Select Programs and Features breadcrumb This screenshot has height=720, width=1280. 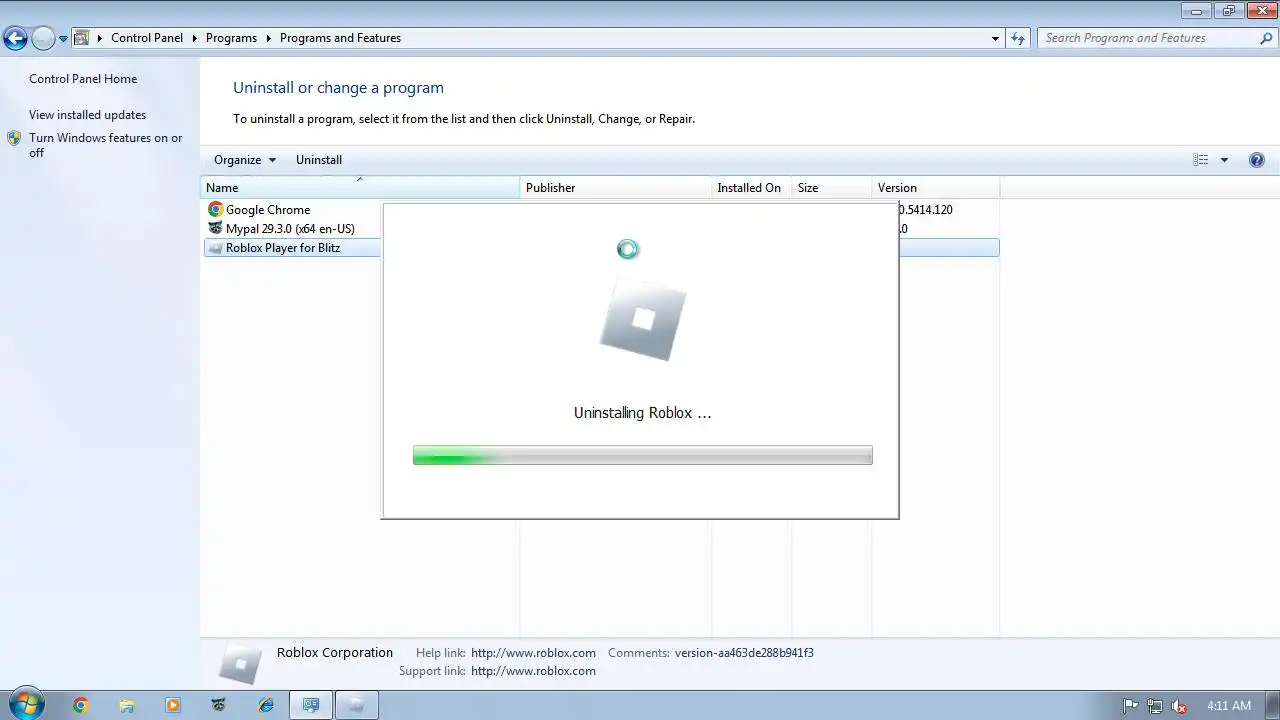pos(340,38)
